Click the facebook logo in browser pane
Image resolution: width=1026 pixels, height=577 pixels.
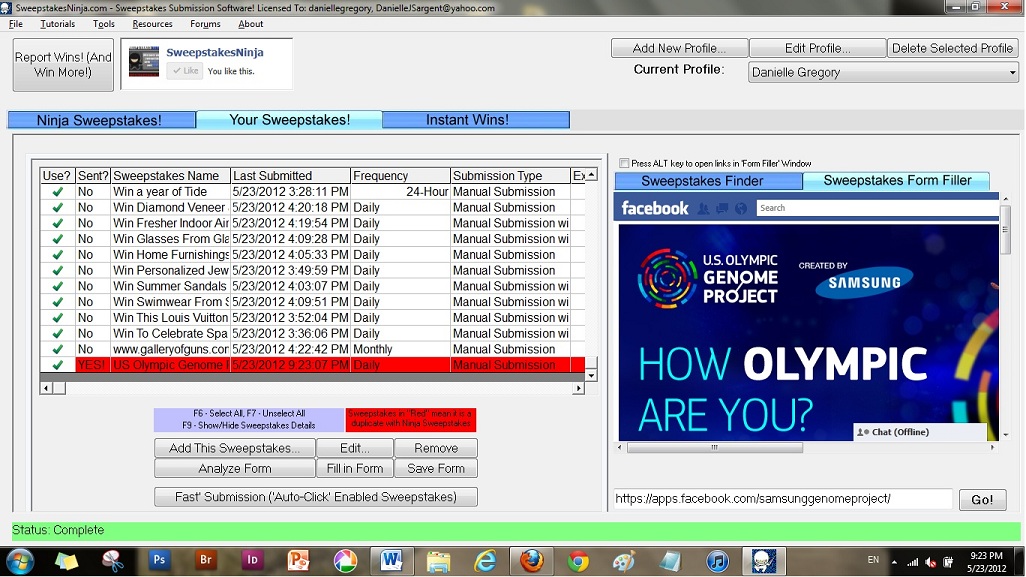(x=654, y=209)
